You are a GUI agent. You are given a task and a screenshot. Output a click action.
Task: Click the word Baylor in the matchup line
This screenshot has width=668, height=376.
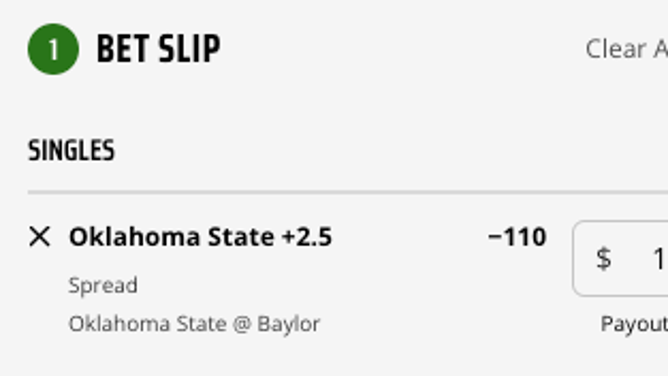coord(288,324)
